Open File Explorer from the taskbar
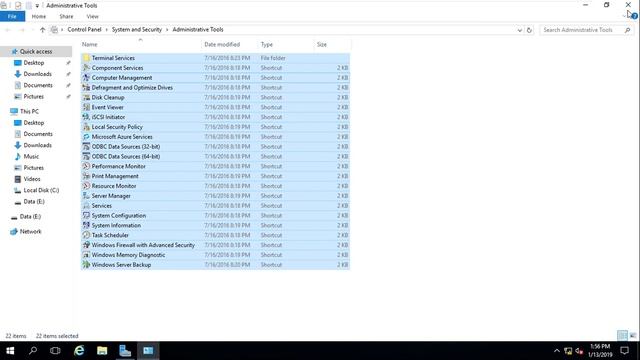Image resolution: width=640 pixels, height=360 pixels. [102, 351]
